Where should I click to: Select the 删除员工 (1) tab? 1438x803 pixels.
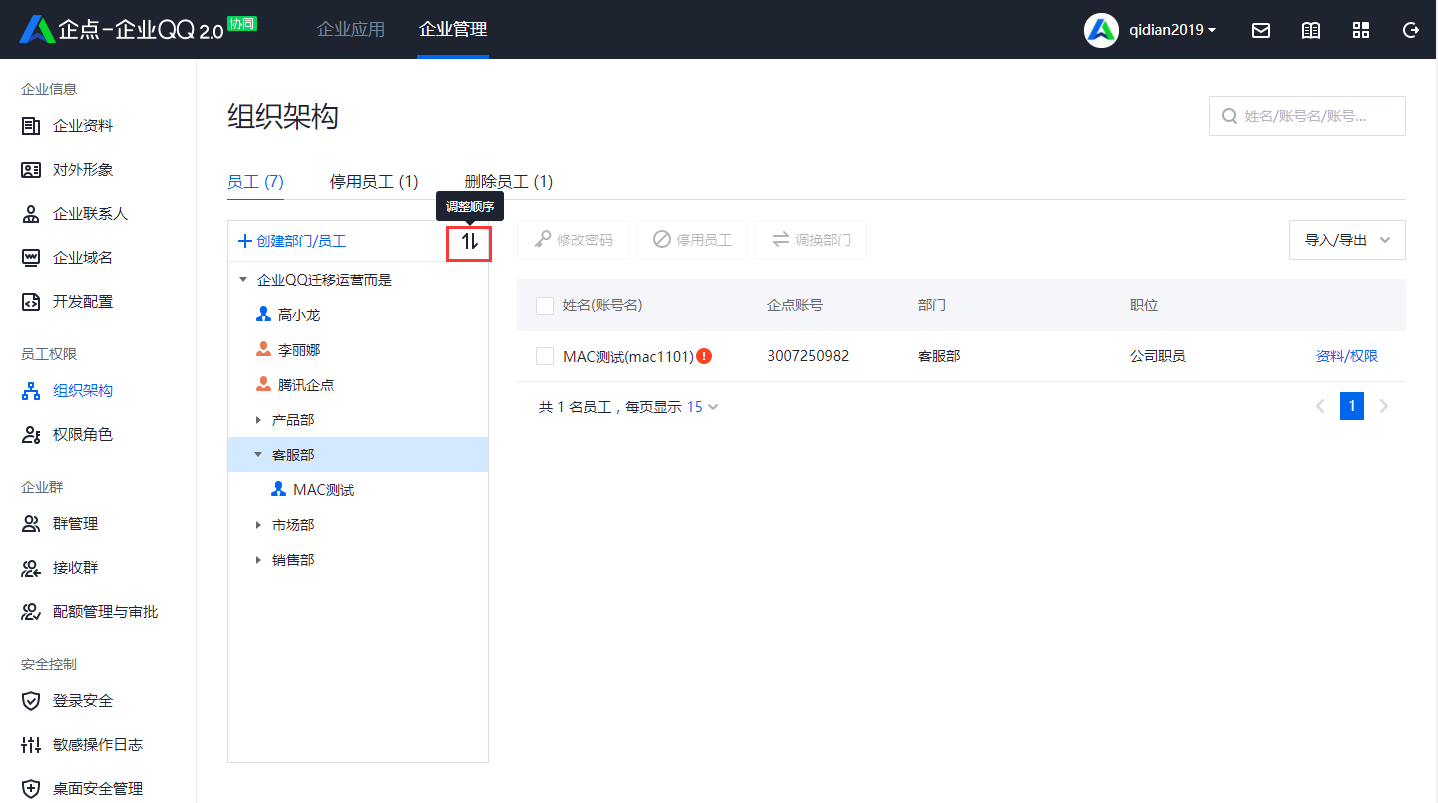click(509, 182)
